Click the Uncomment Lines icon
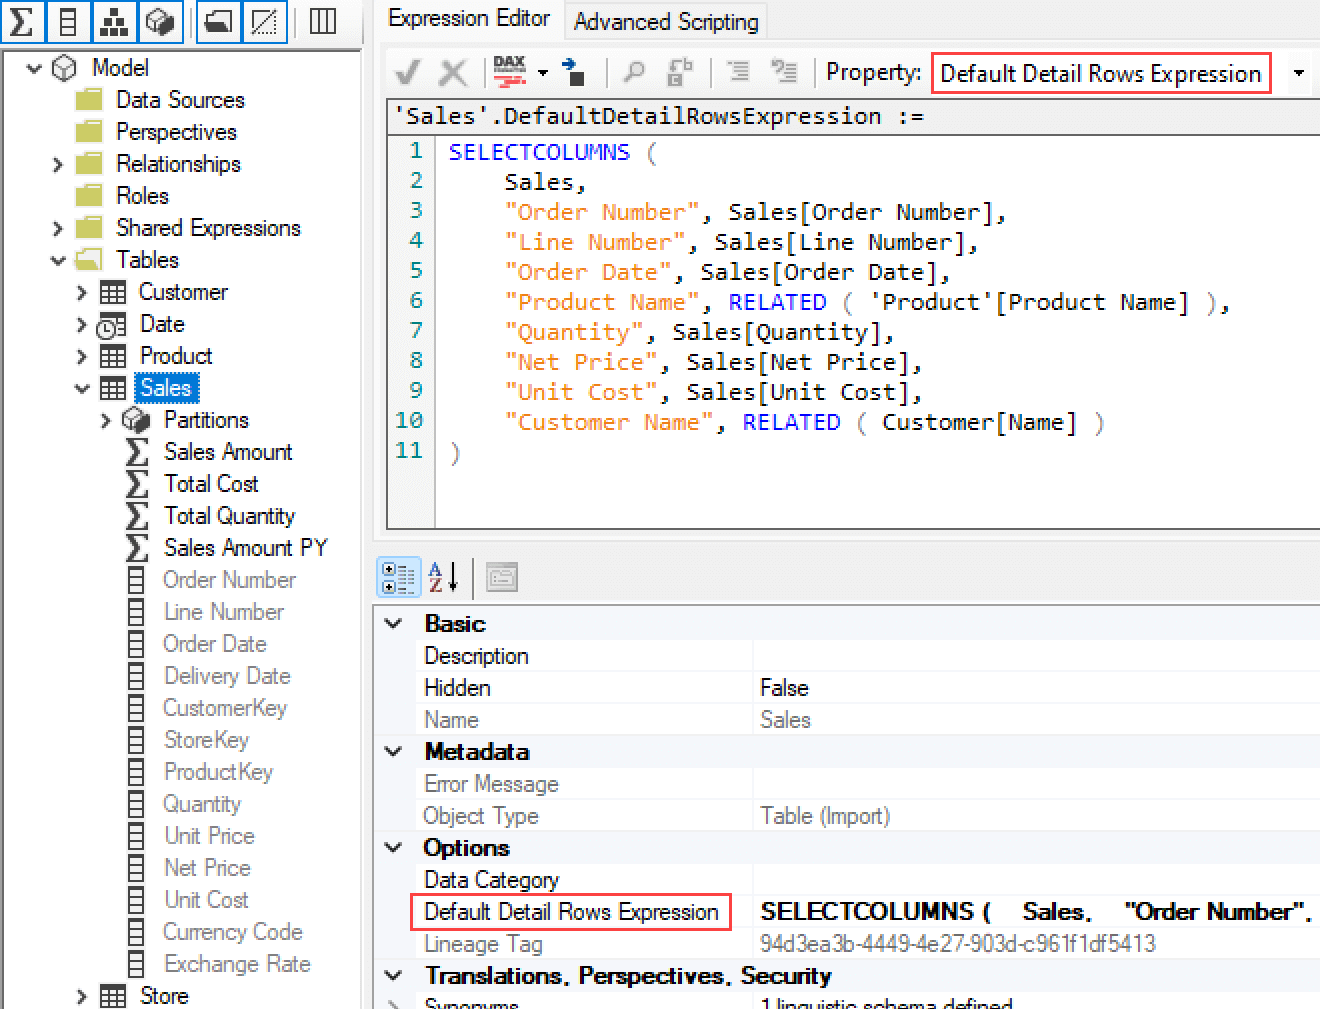 (784, 72)
